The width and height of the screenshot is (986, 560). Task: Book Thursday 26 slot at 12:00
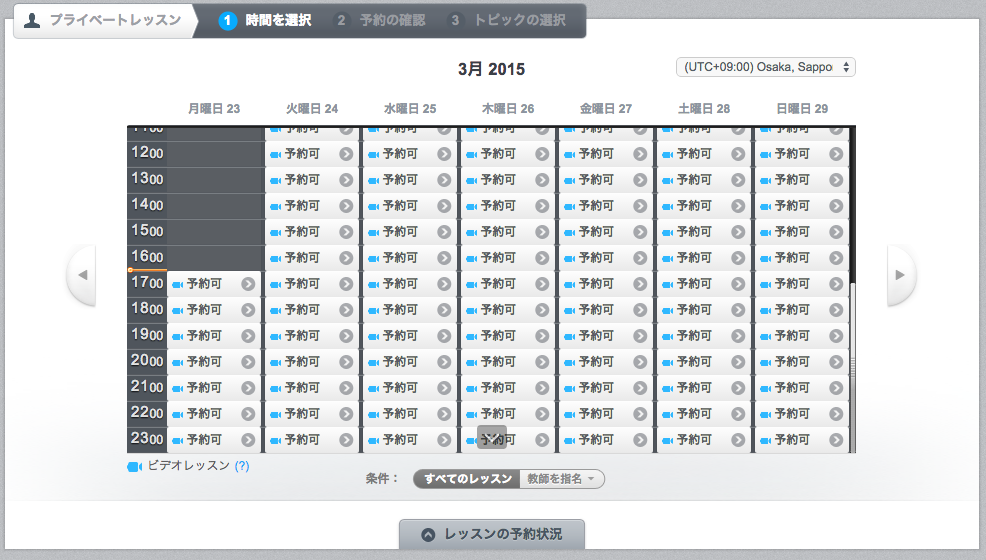click(507, 154)
